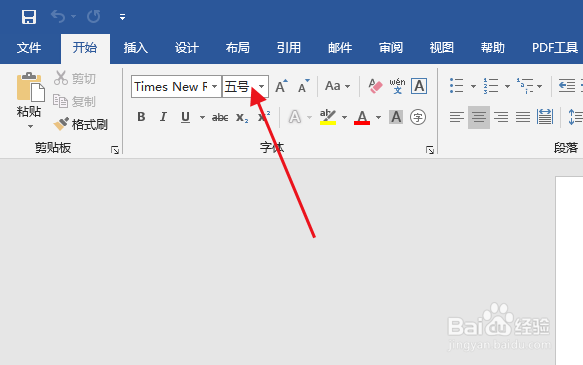Redo the last action

pyautogui.click(x=94, y=16)
